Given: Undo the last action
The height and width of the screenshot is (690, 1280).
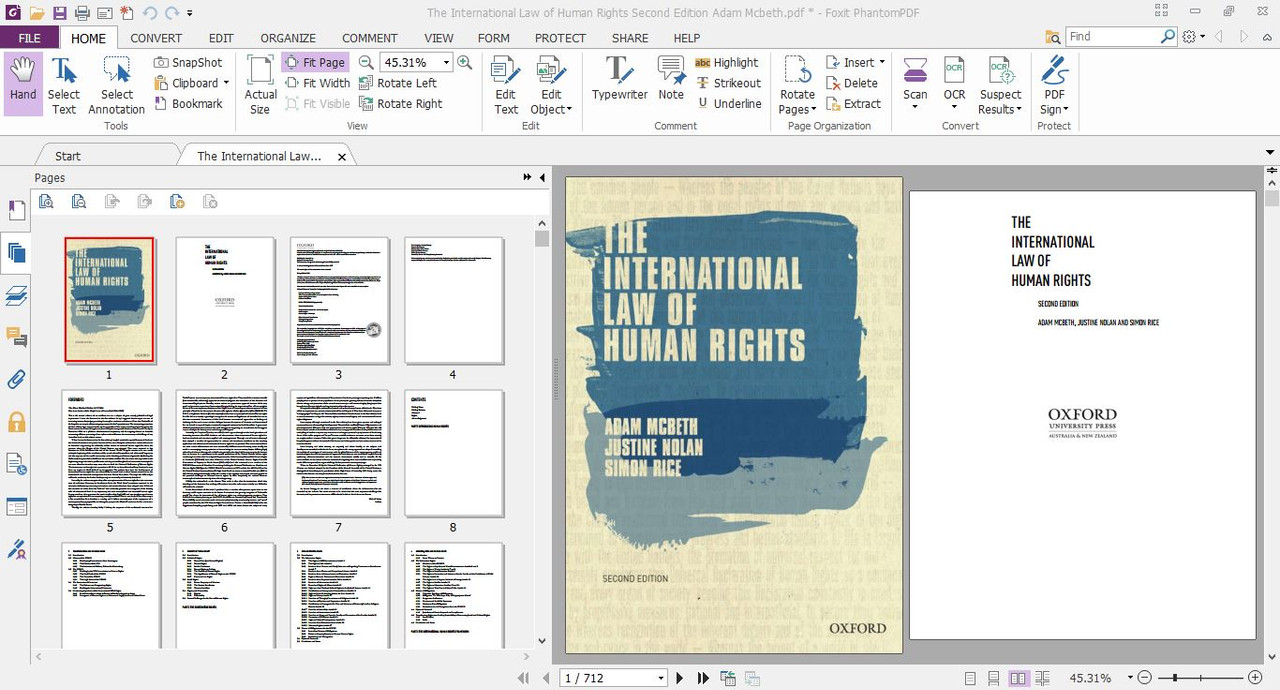Looking at the screenshot, I should [150, 13].
